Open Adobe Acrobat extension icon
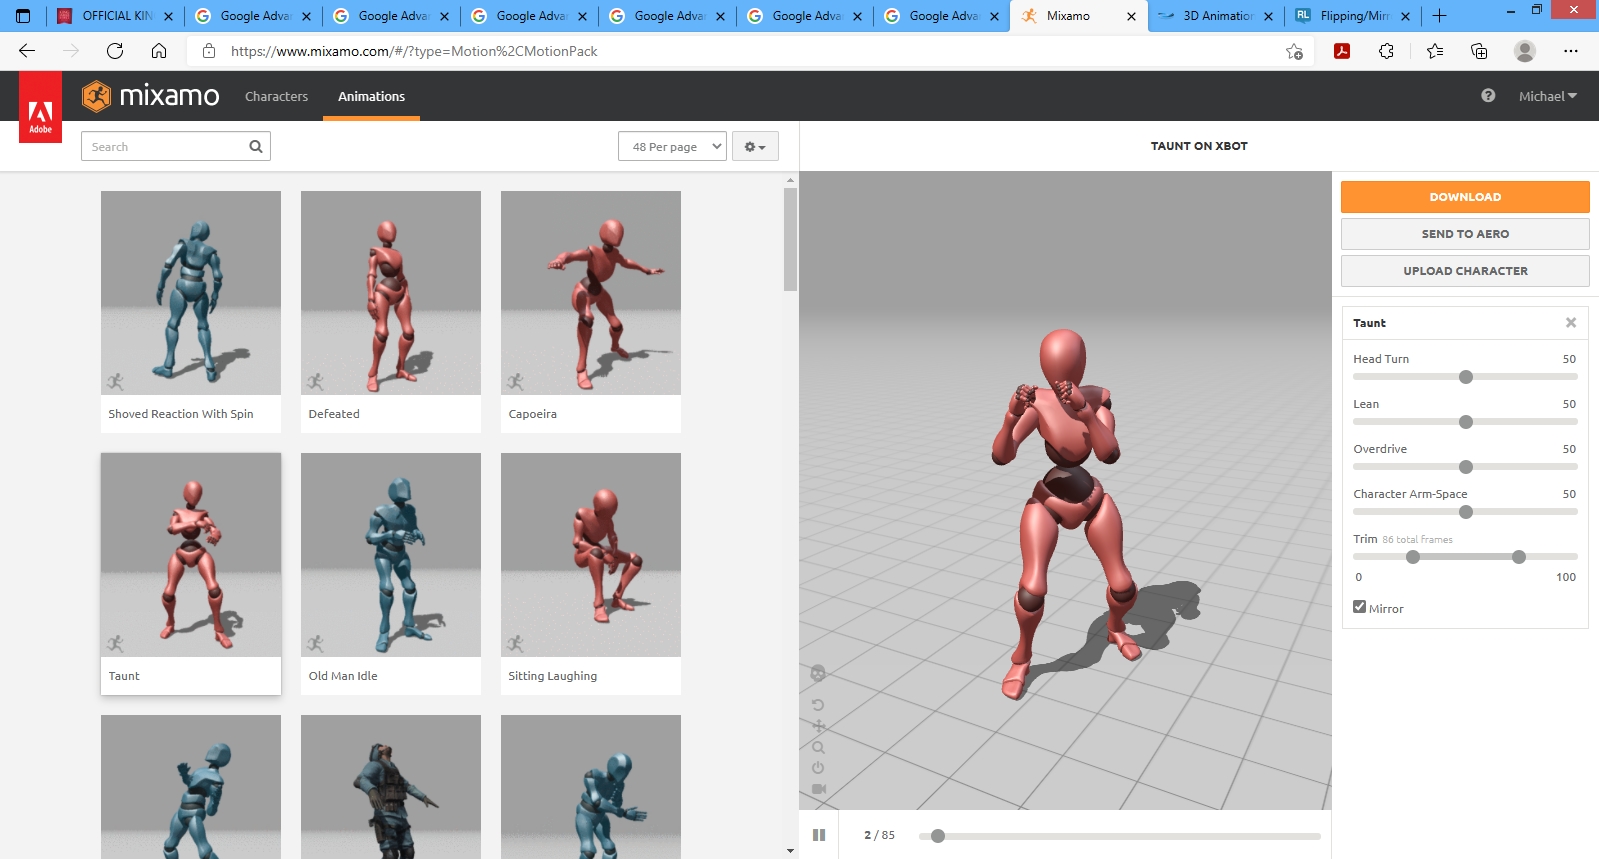 pos(1342,51)
